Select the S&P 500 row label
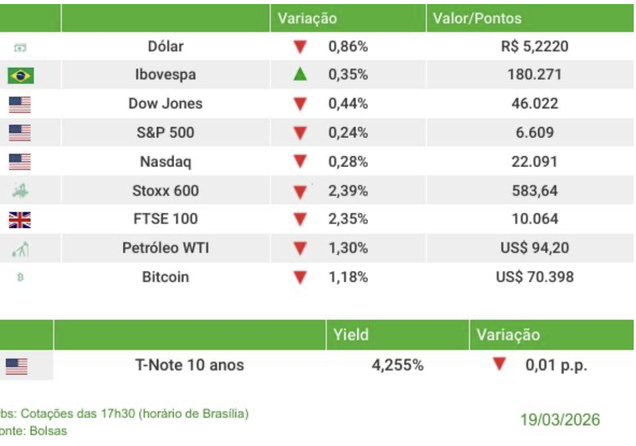The image size is (636, 446). click(x=165, y=133)
